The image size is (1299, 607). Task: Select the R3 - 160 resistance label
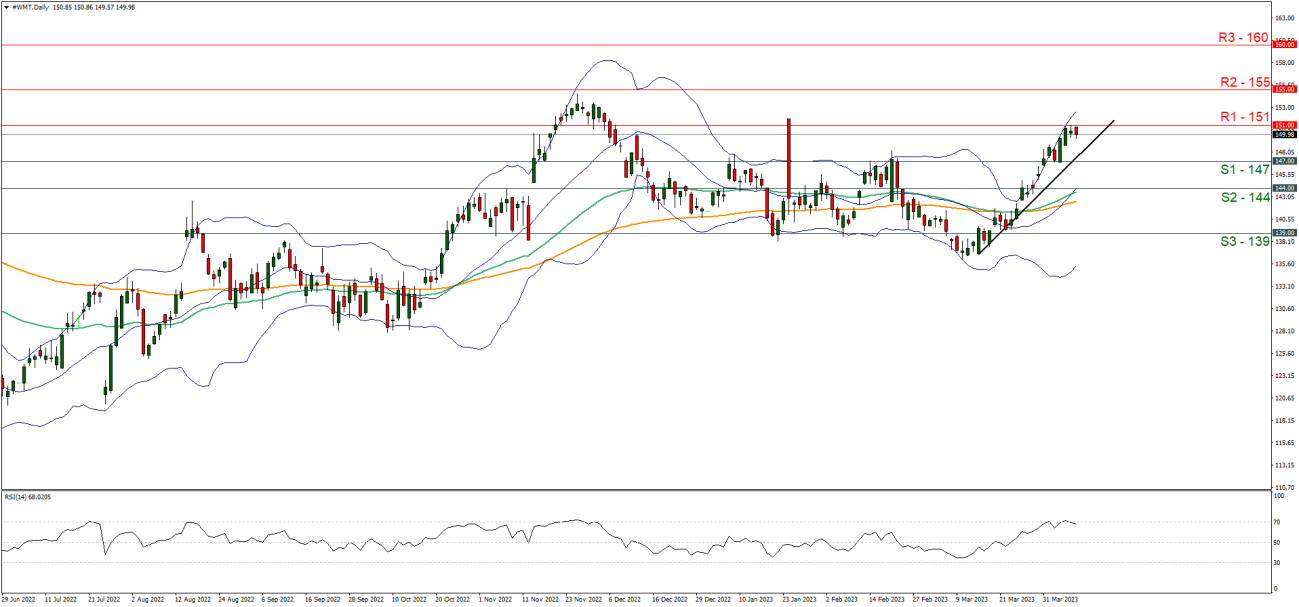1243,37
